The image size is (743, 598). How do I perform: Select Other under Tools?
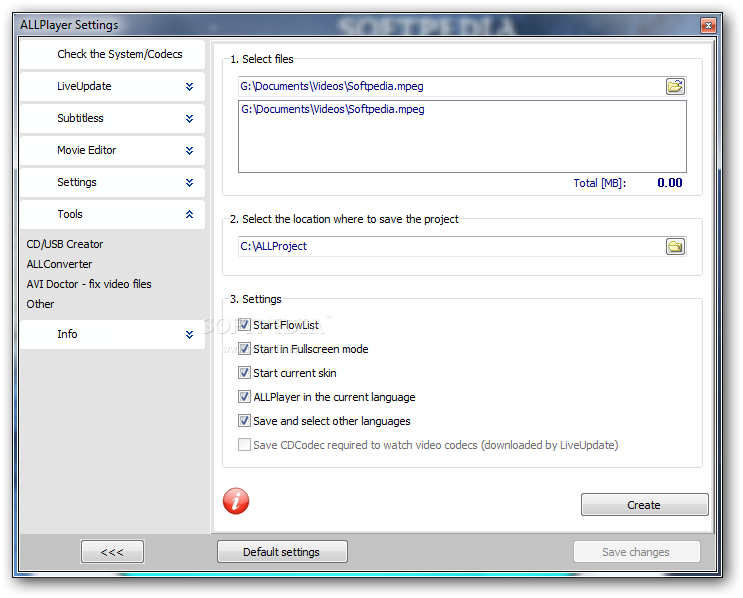click(40, 304)
